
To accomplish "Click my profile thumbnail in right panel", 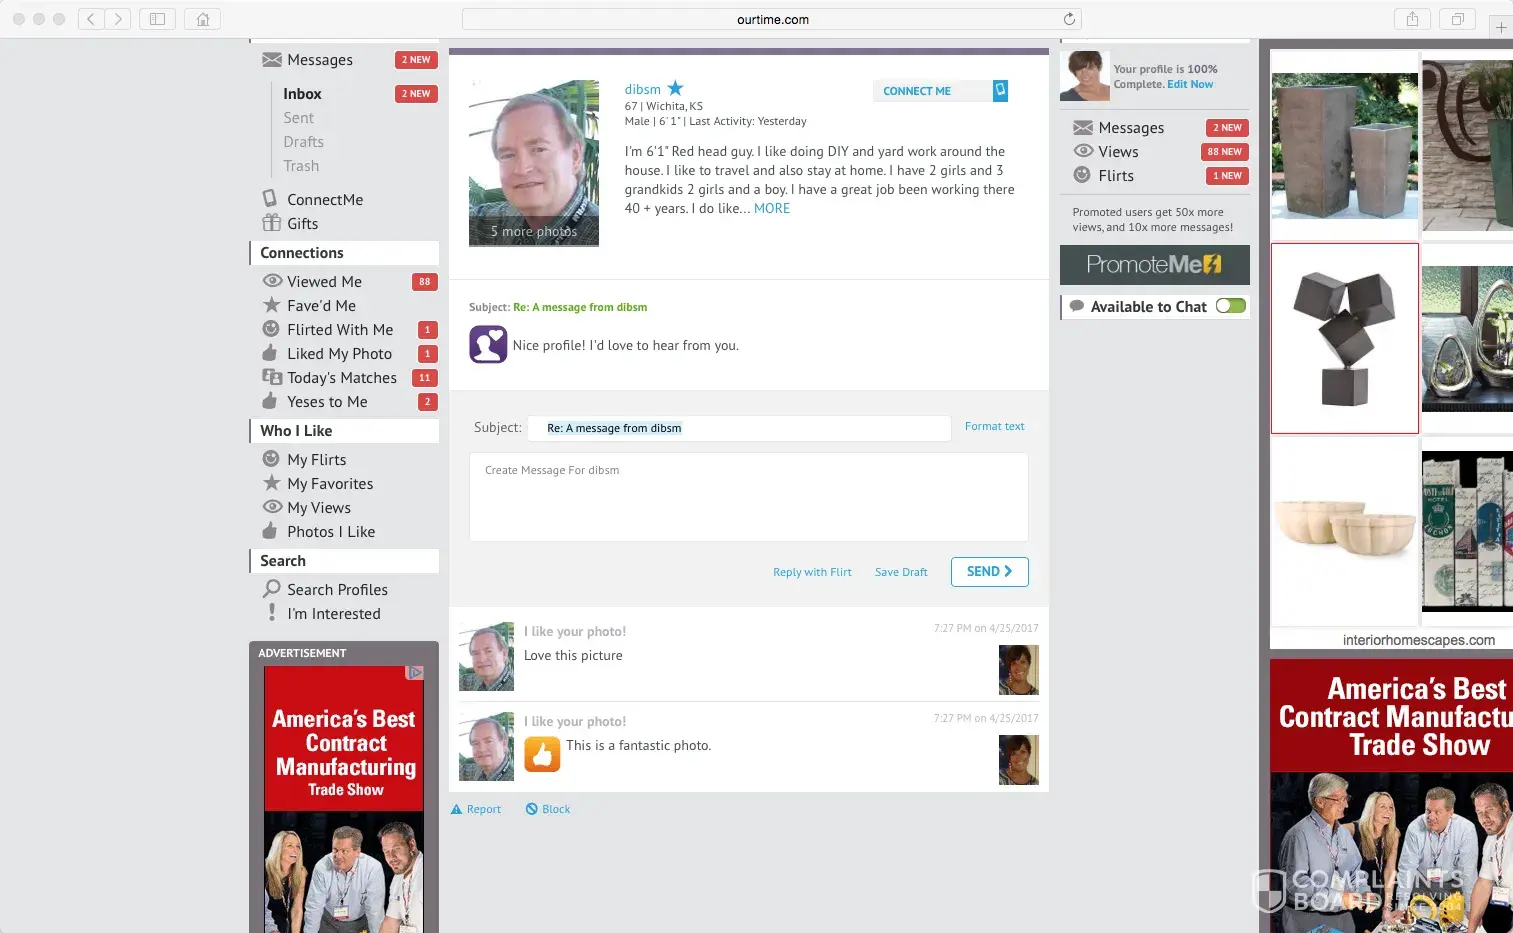I will click(x=1085, y=76).
